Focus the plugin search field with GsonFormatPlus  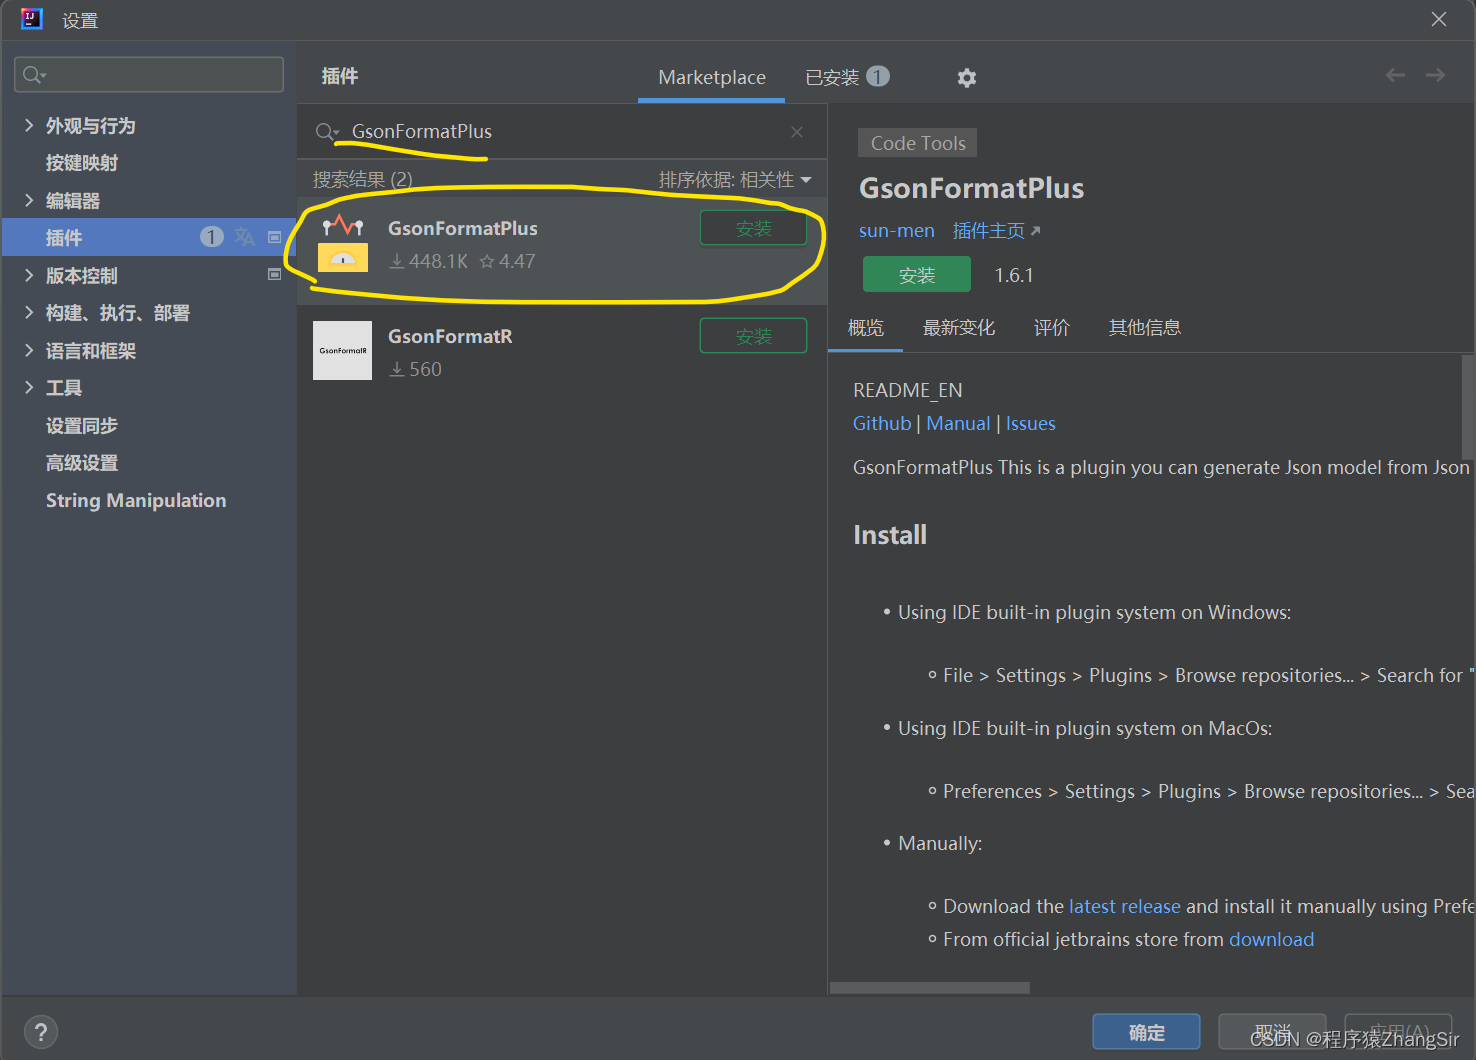point(562,132)
